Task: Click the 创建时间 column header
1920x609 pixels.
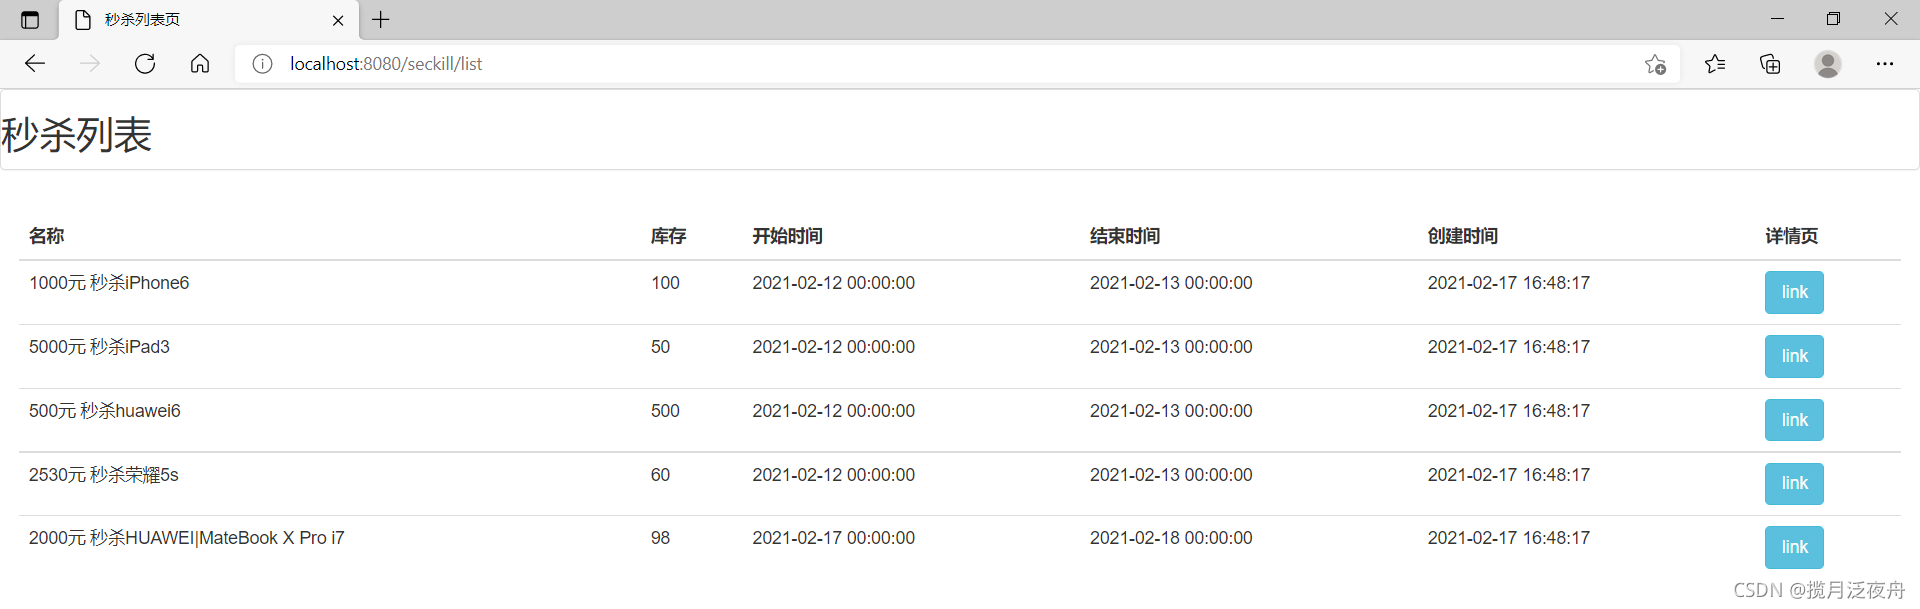Action: (x=1463, y=236)
